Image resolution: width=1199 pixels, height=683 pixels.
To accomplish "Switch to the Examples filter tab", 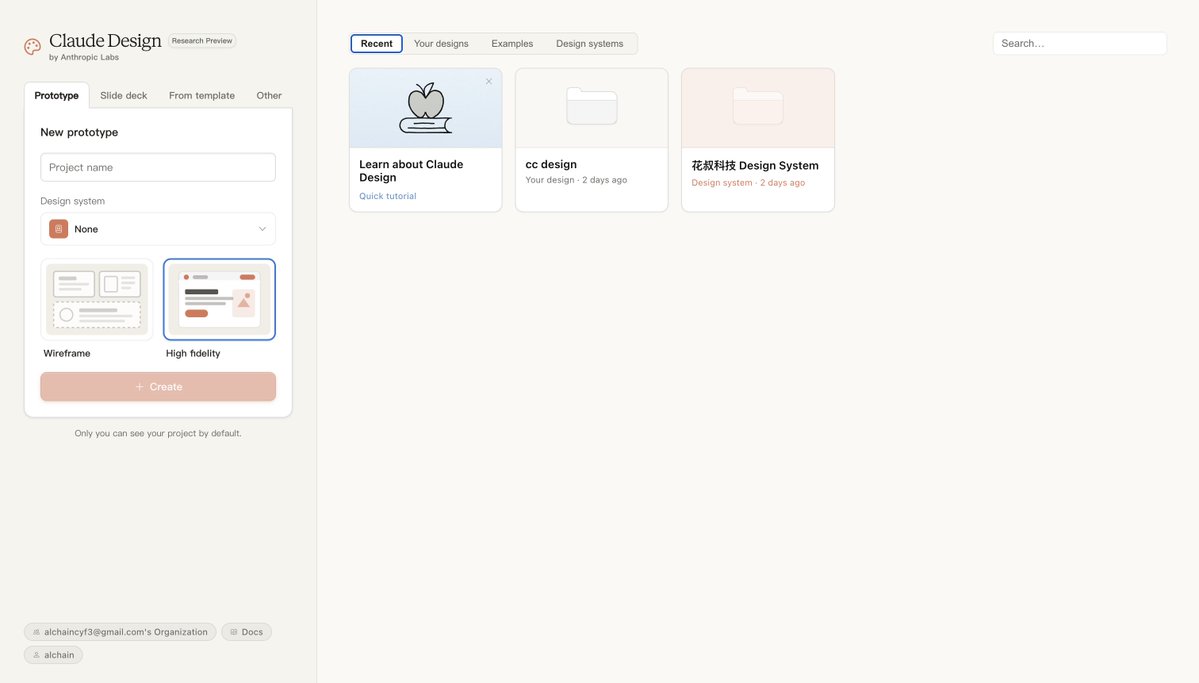I will [512, 44].
